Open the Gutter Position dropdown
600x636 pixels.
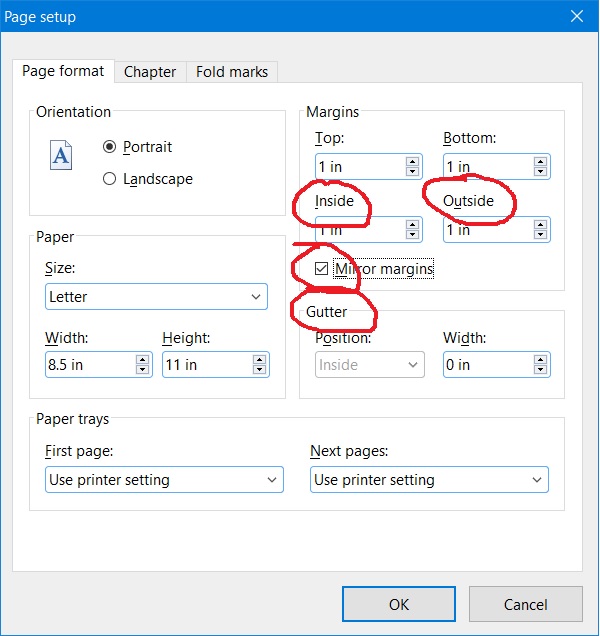point(371,365)
